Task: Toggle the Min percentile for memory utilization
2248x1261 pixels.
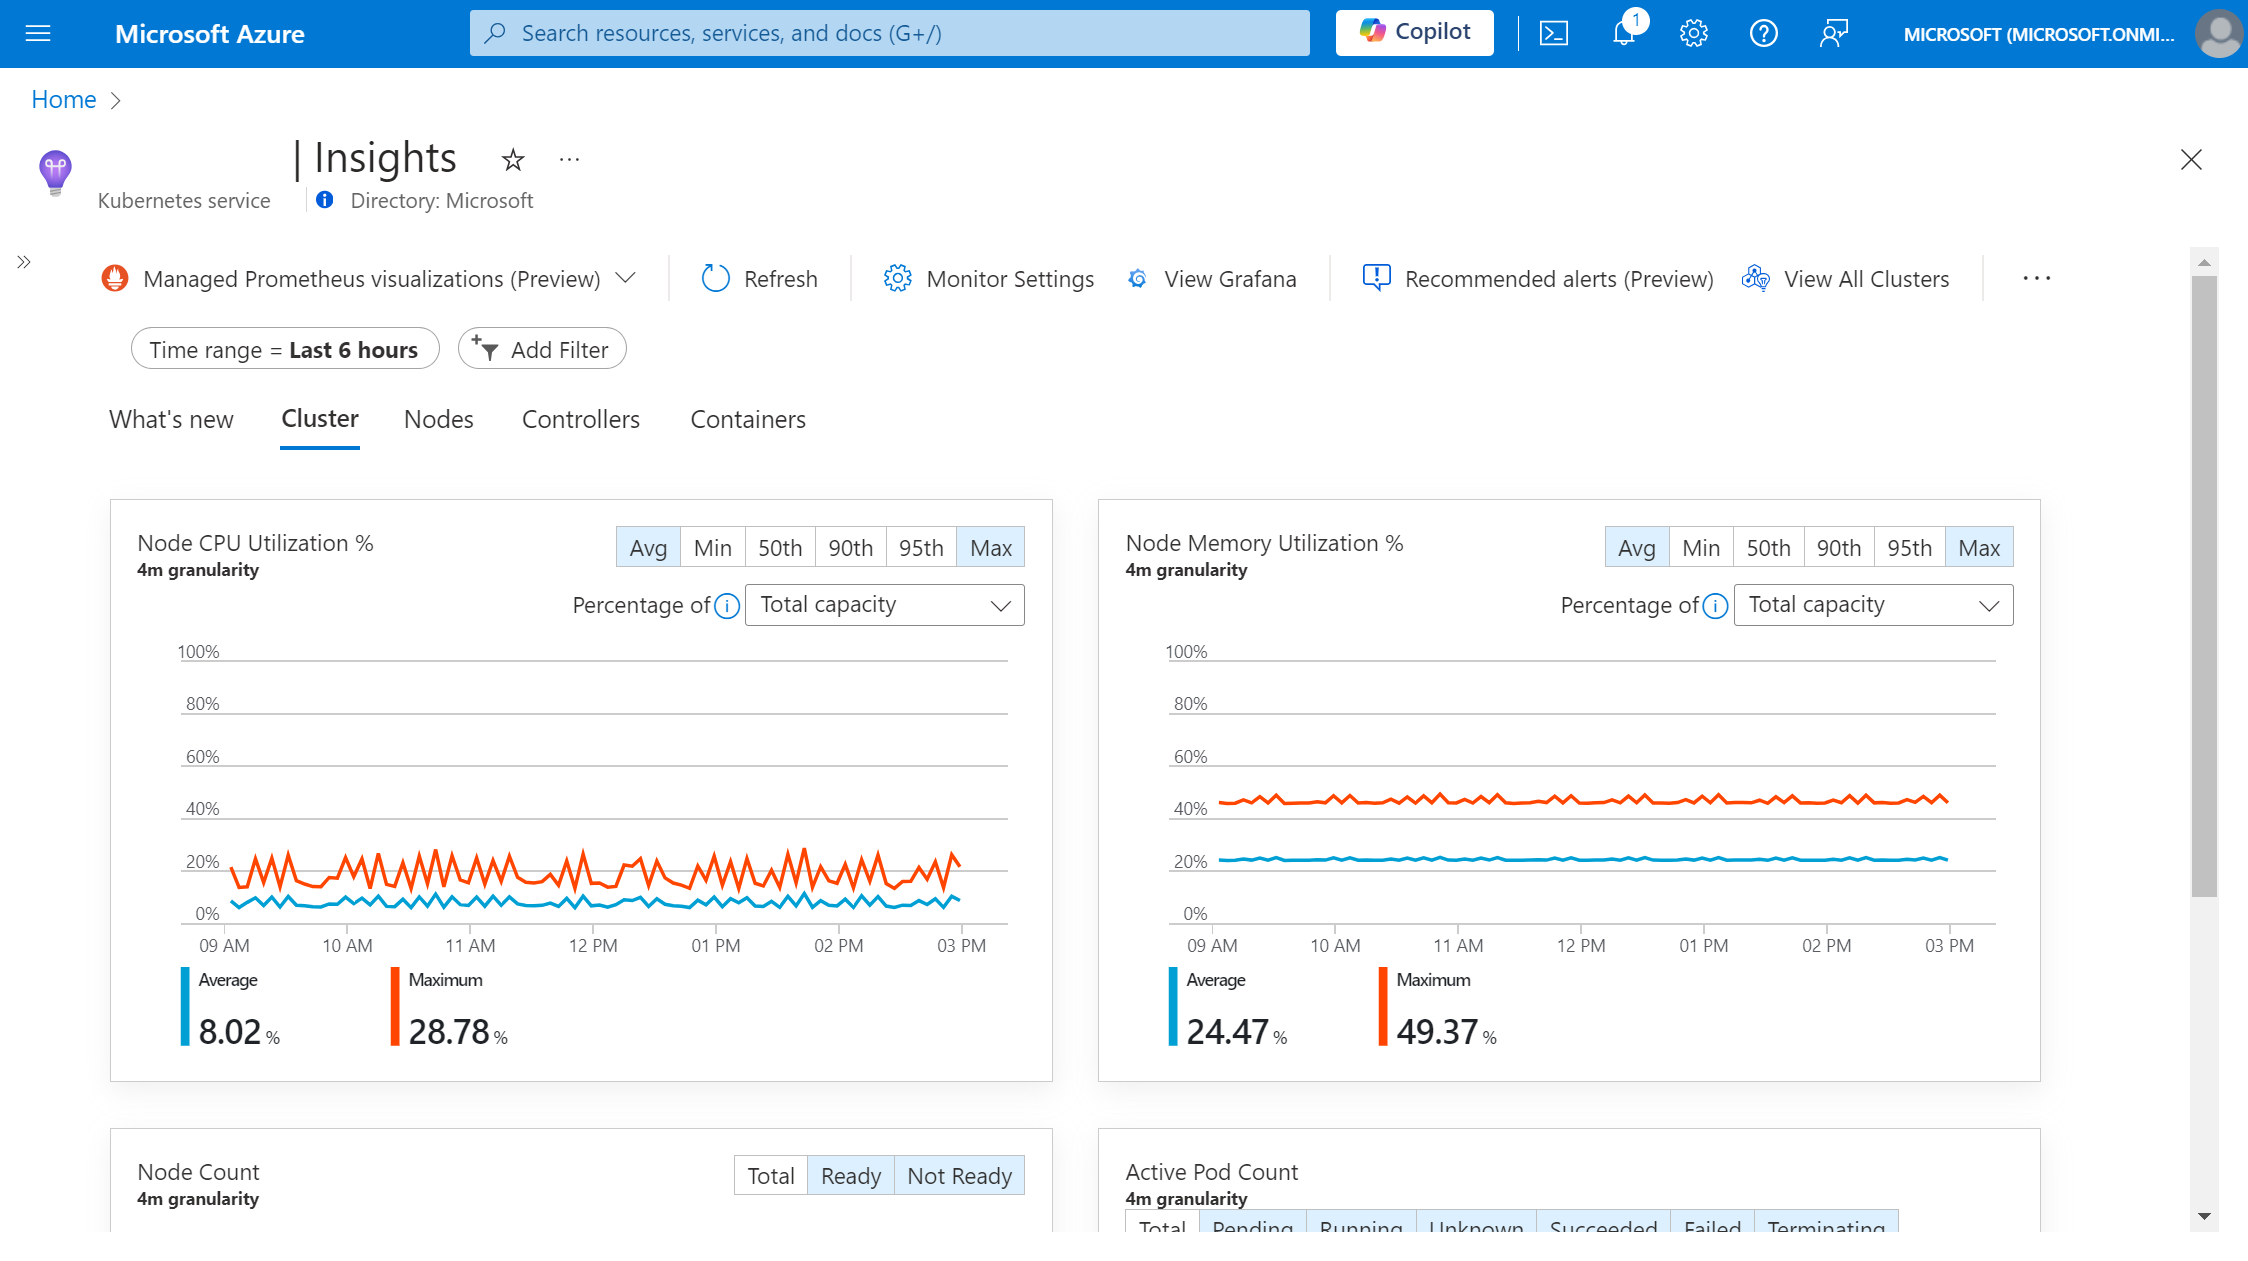Action: [x=1698, y=548]
